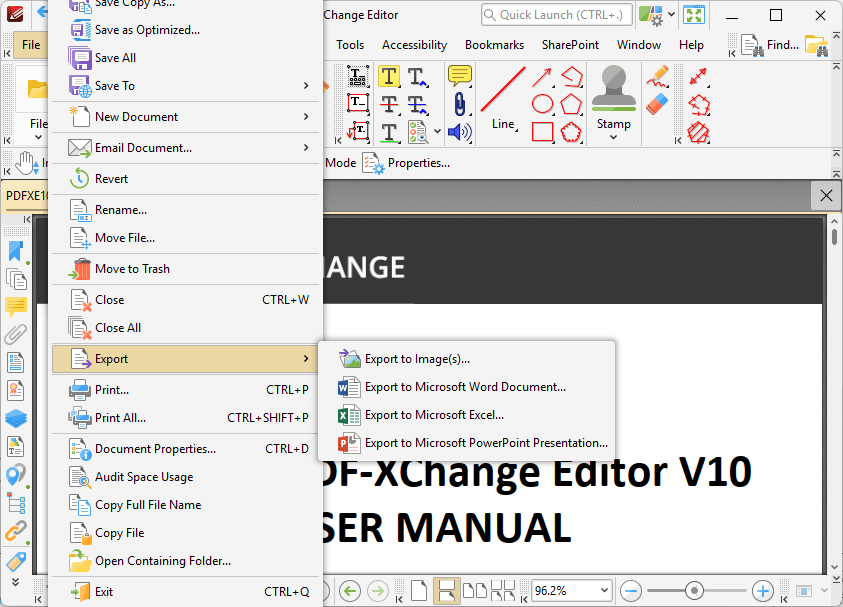
Task: Click the Properties... toolbar button
Action: click(x=406, y=163)
